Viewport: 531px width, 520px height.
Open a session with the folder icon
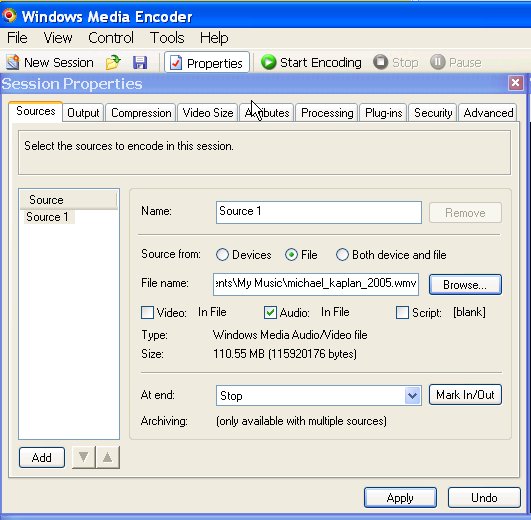tap(113, 62)
